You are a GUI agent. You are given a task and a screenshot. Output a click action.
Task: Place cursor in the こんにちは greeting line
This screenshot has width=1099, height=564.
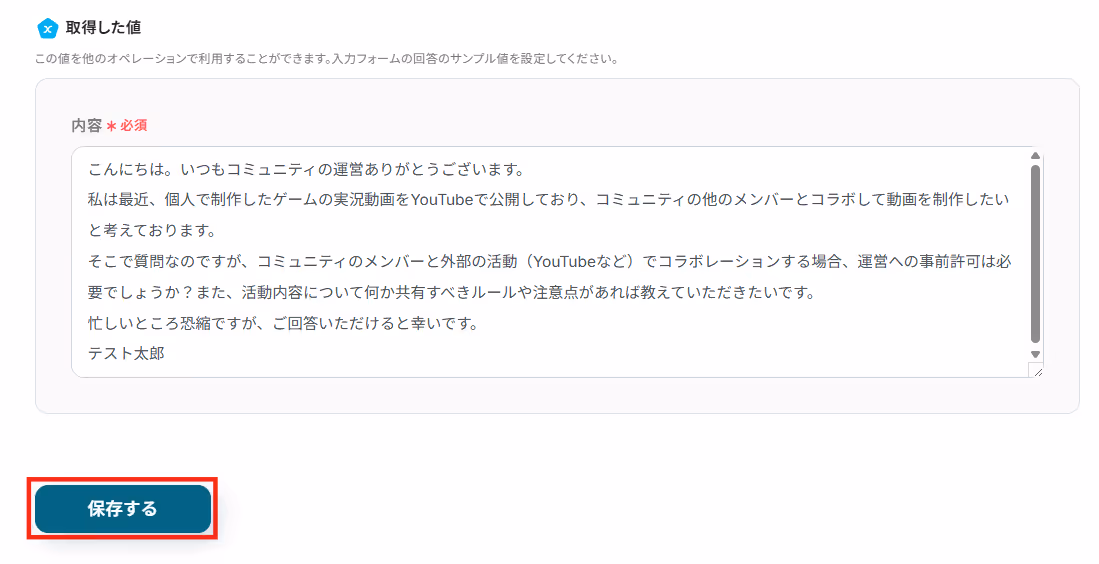[x=306, y=170]
